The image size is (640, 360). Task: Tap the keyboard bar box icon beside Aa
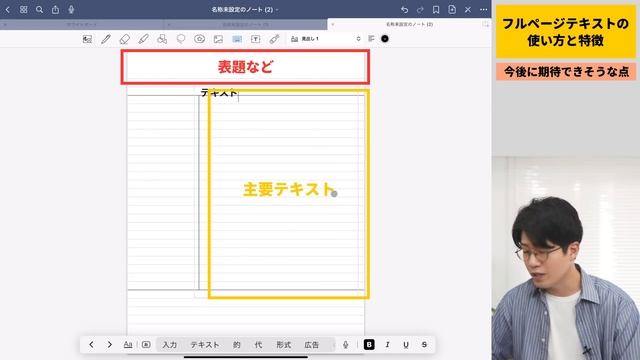(x=146, y=344)
